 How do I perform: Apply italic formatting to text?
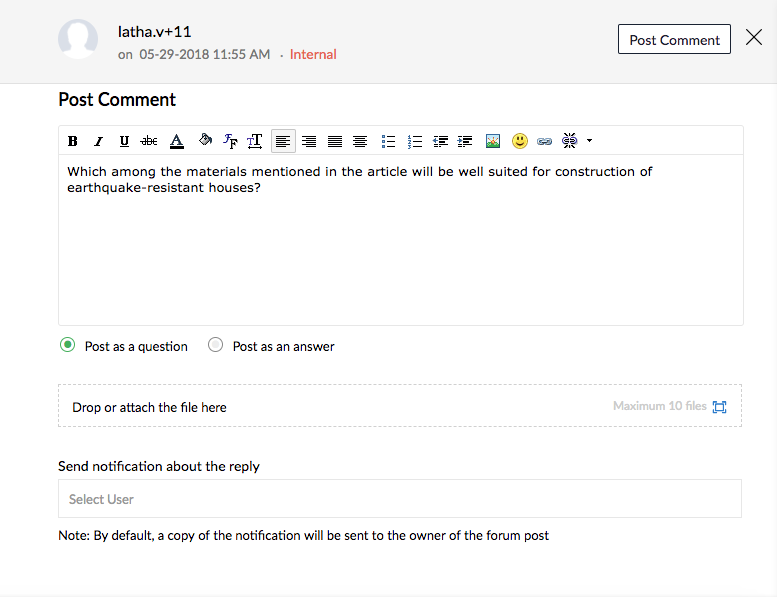point(98,141)
